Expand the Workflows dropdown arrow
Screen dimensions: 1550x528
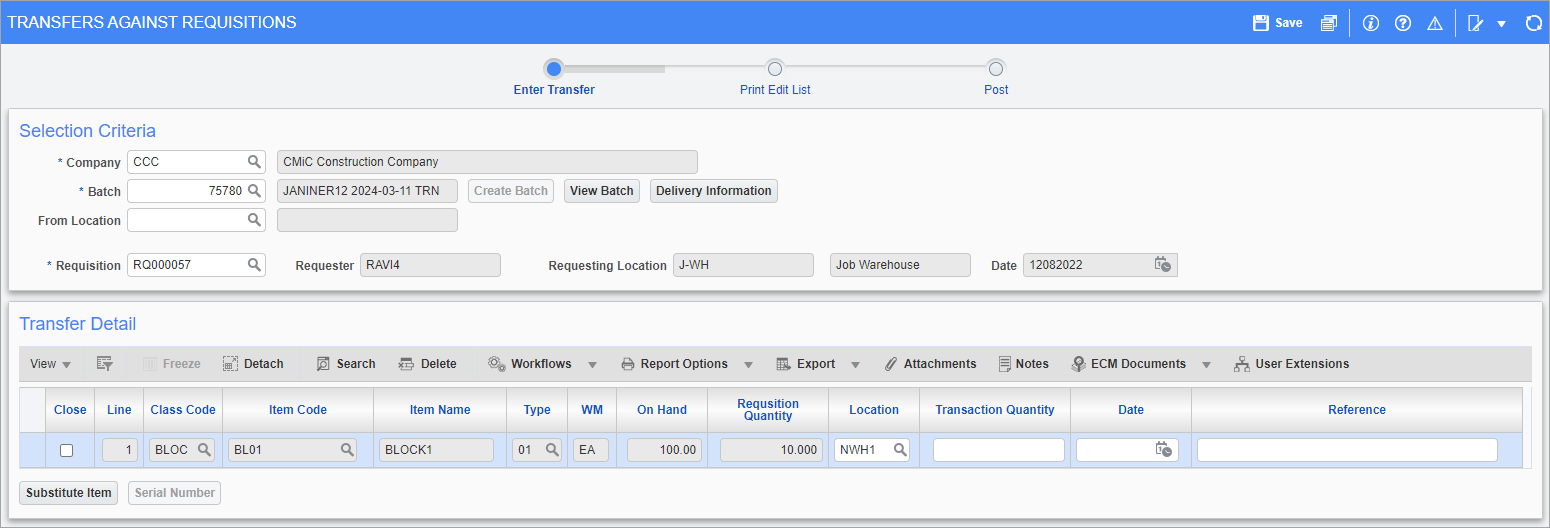(x=592, y=365)
